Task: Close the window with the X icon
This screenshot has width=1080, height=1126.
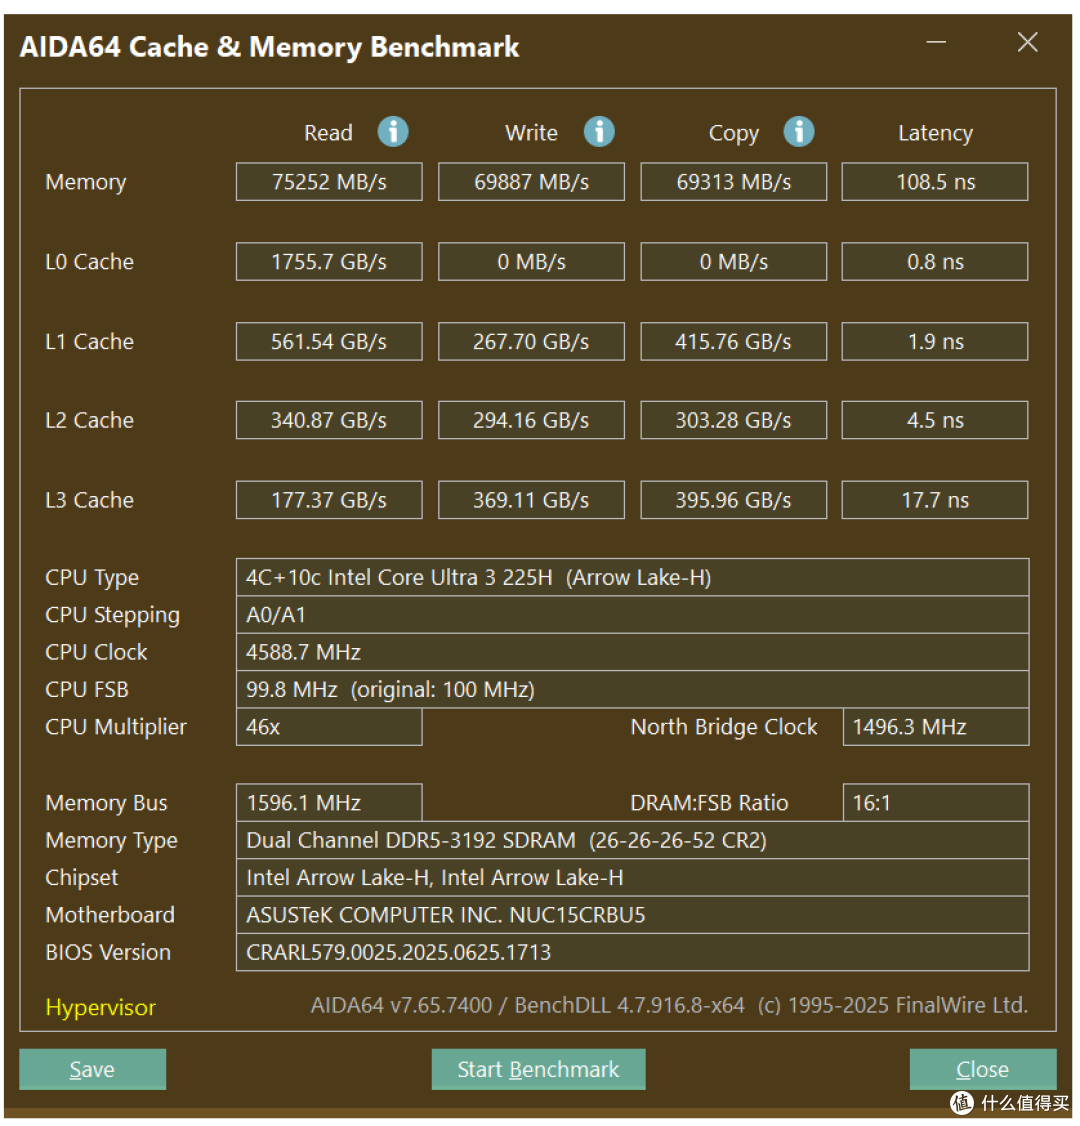Action: click(x=1028, y=42)
